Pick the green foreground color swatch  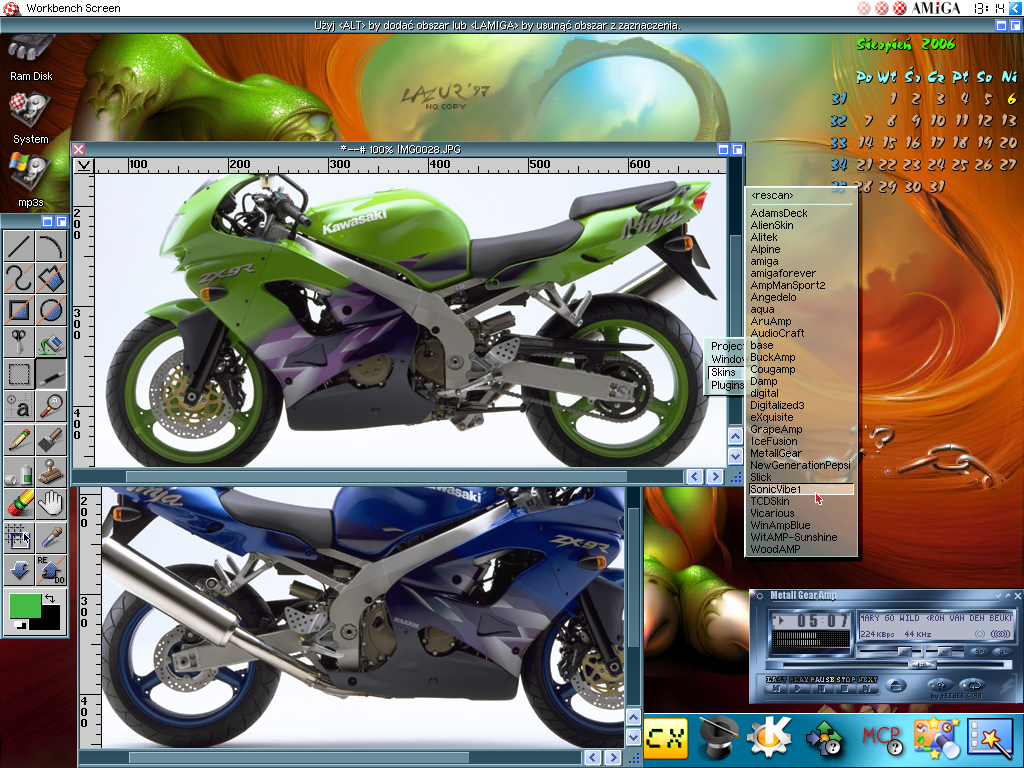pyautogui.click(x=25, y=605)
